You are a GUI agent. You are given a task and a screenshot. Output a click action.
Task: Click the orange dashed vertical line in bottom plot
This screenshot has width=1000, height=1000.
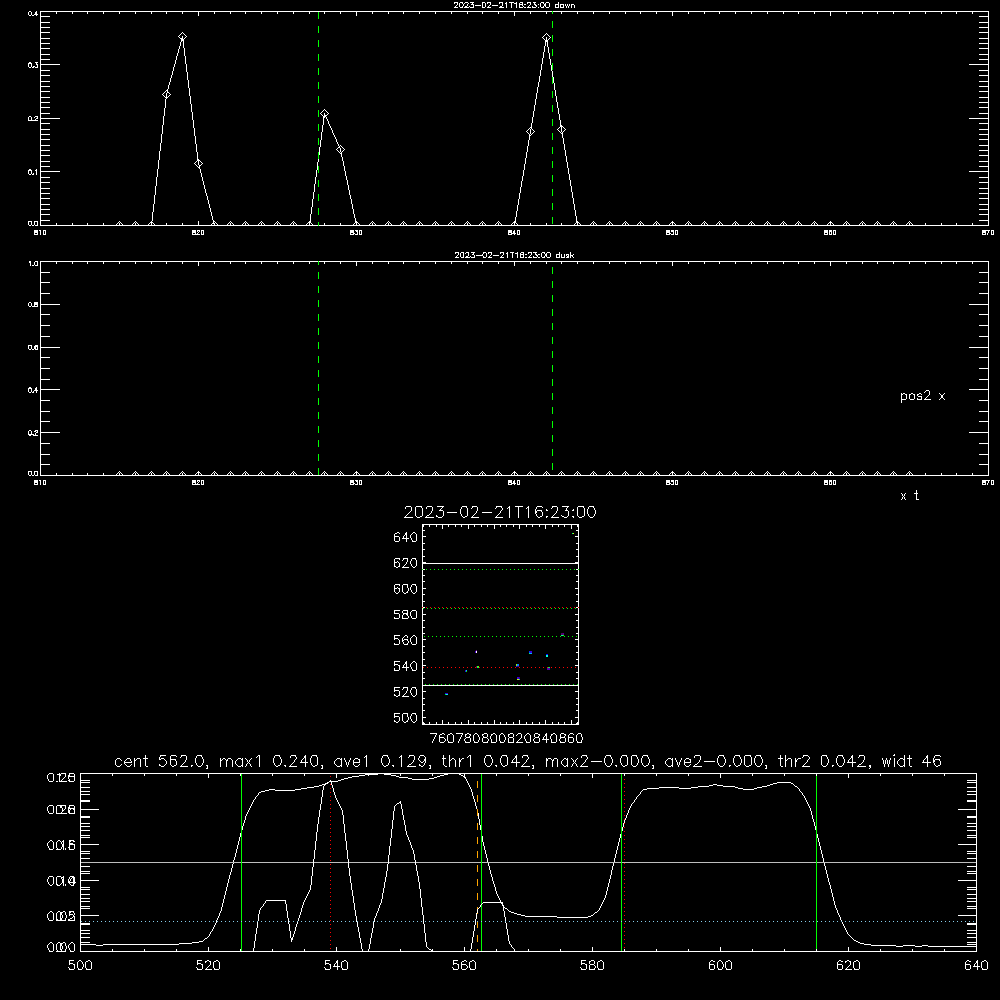pyautogui.click(x=477, y=861)
